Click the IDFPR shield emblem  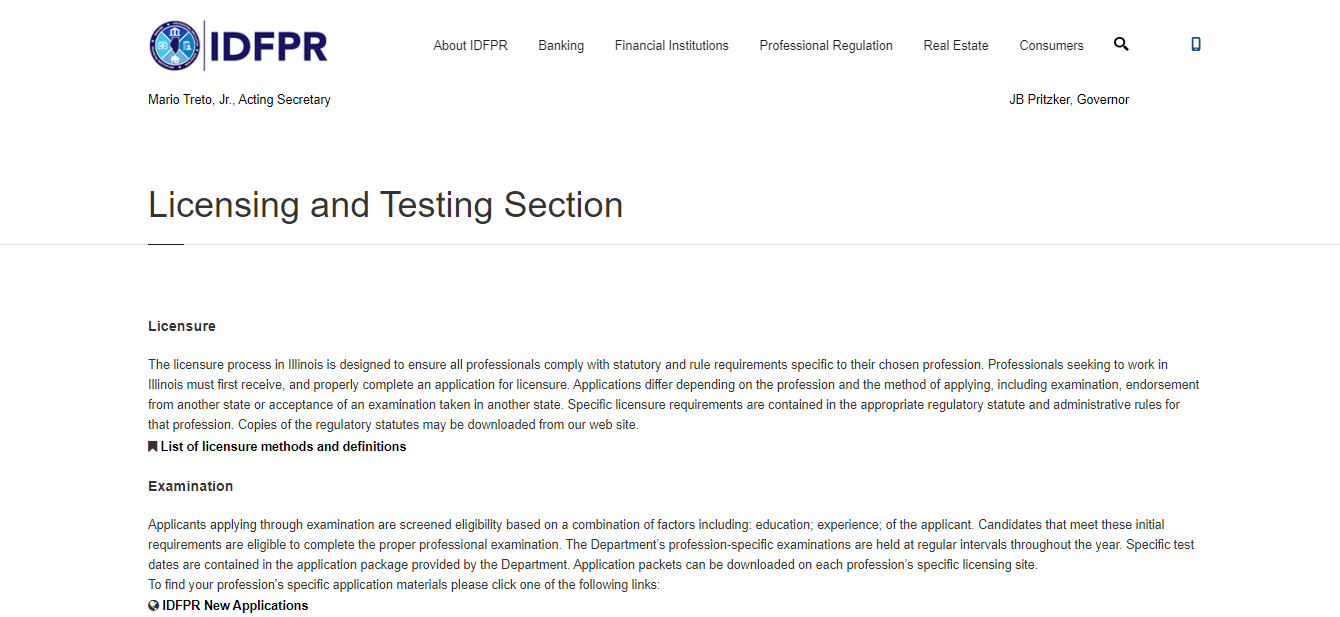[x=174, y=44]
